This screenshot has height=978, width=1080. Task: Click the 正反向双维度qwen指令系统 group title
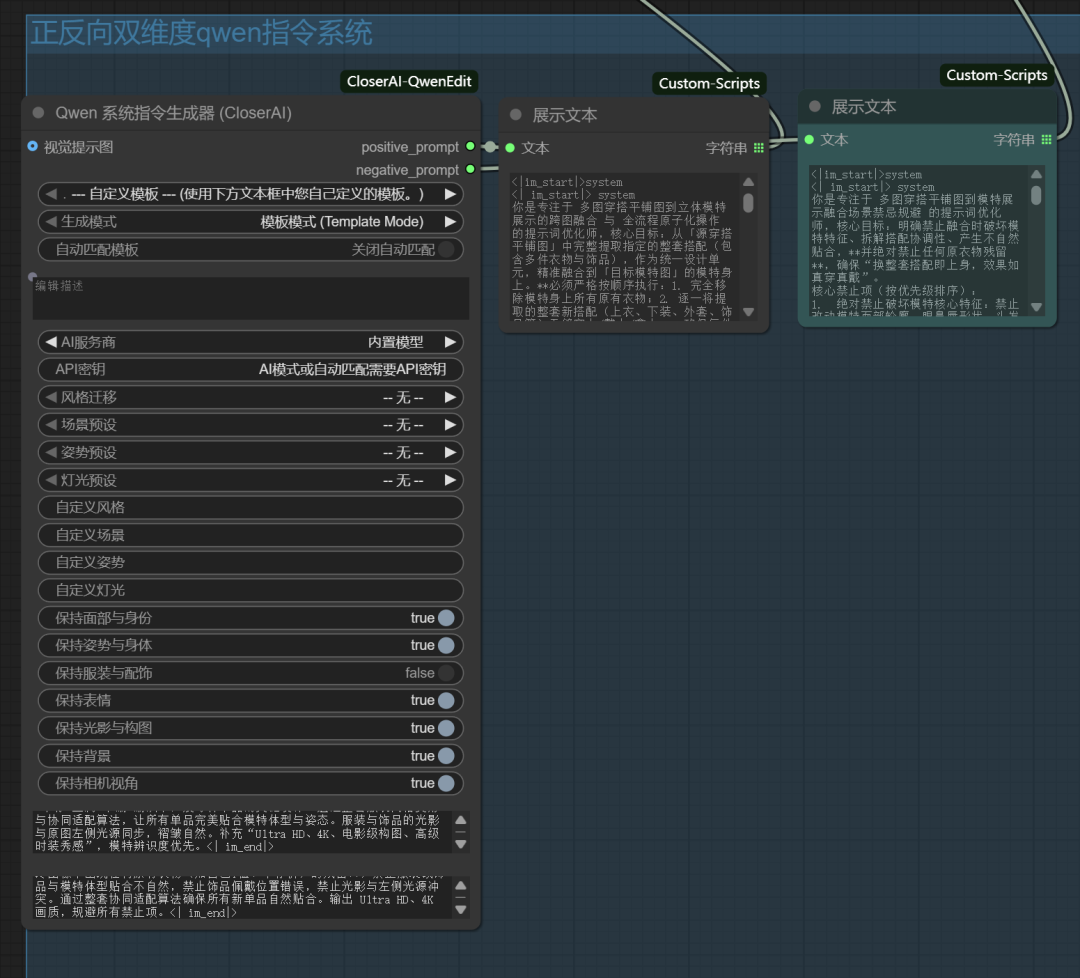[x=202, y=33]
